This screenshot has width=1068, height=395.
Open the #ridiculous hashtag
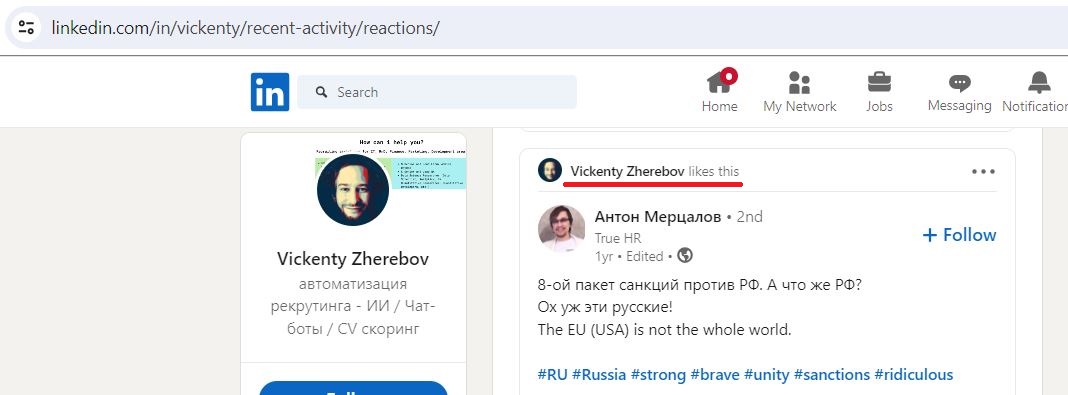[913, 375]
